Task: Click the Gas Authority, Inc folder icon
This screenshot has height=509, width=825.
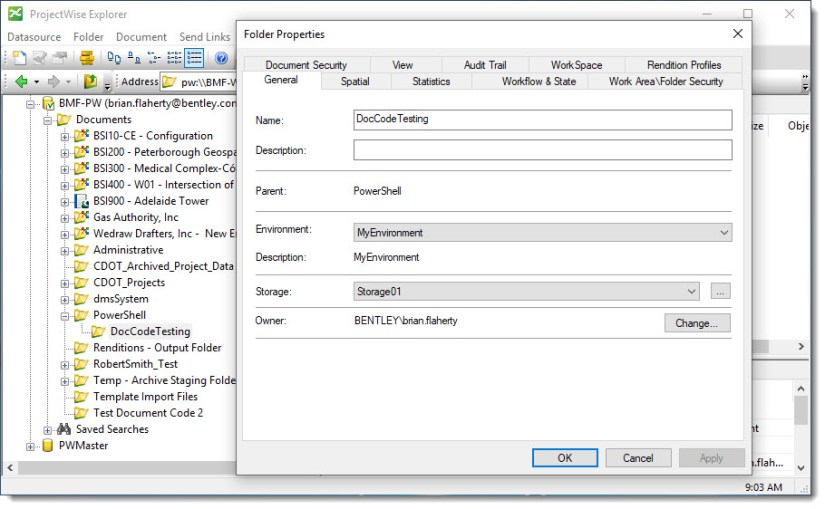Action: point(81,217)
